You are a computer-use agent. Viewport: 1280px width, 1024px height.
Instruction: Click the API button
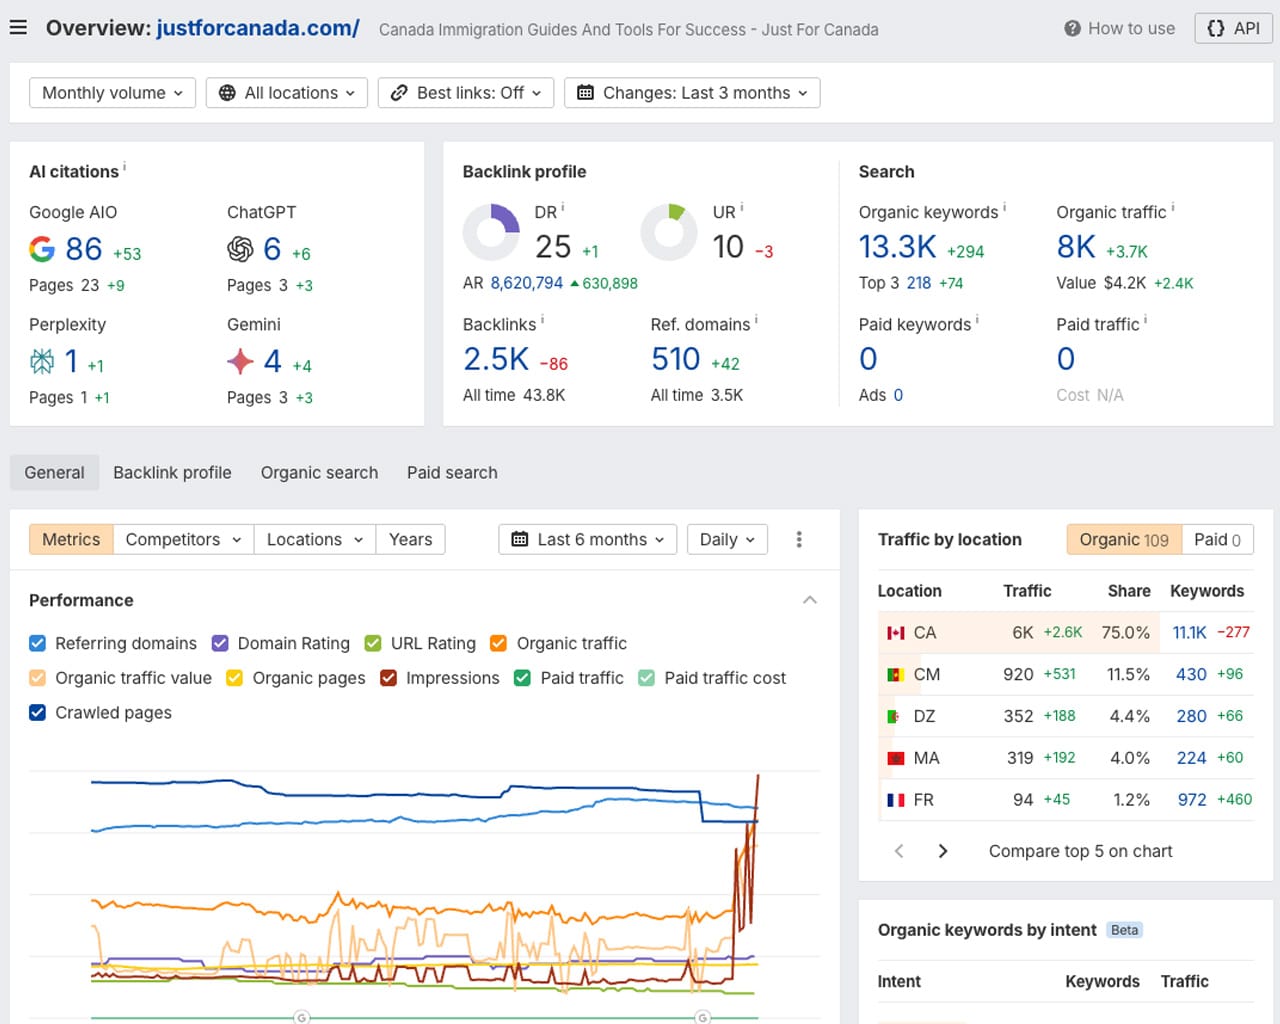[x=1233, y=29]
